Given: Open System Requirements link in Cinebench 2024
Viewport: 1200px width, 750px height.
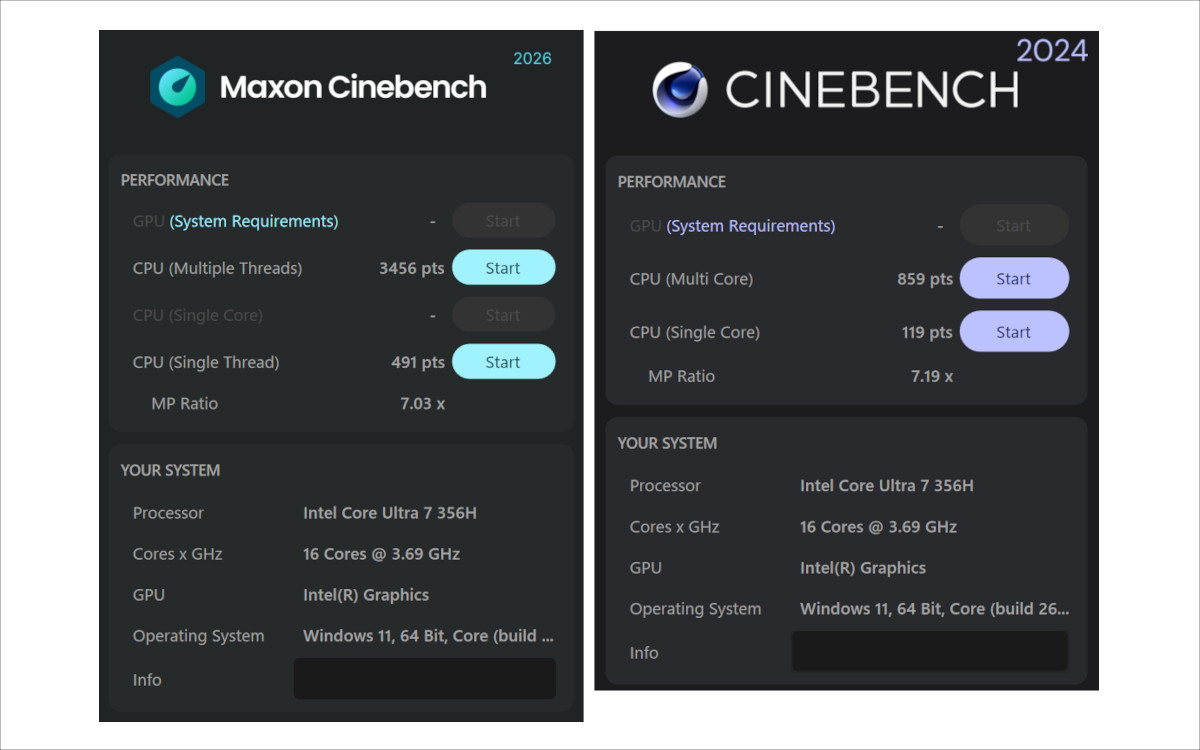Looking at the screenshot, I should pyautogui.click(x=751, y=226).
